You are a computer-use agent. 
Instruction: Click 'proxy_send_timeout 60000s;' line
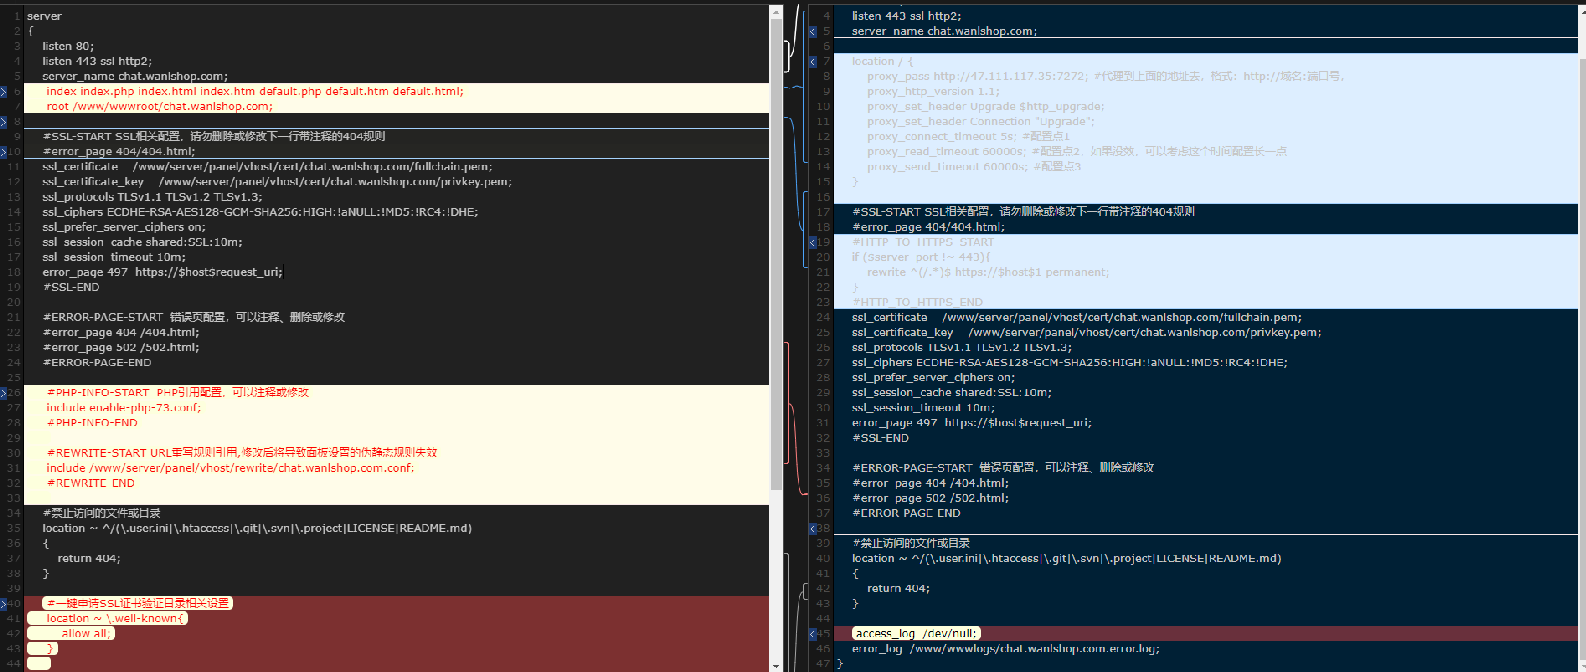(974, 166)
